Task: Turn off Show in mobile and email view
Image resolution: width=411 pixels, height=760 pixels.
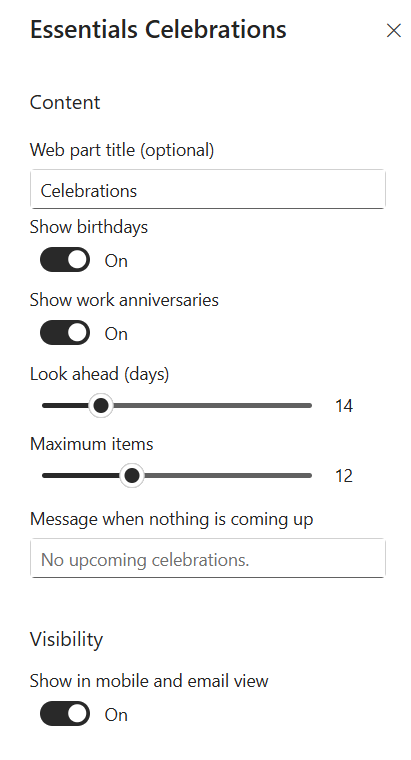Action: click(x=65, y=713)
